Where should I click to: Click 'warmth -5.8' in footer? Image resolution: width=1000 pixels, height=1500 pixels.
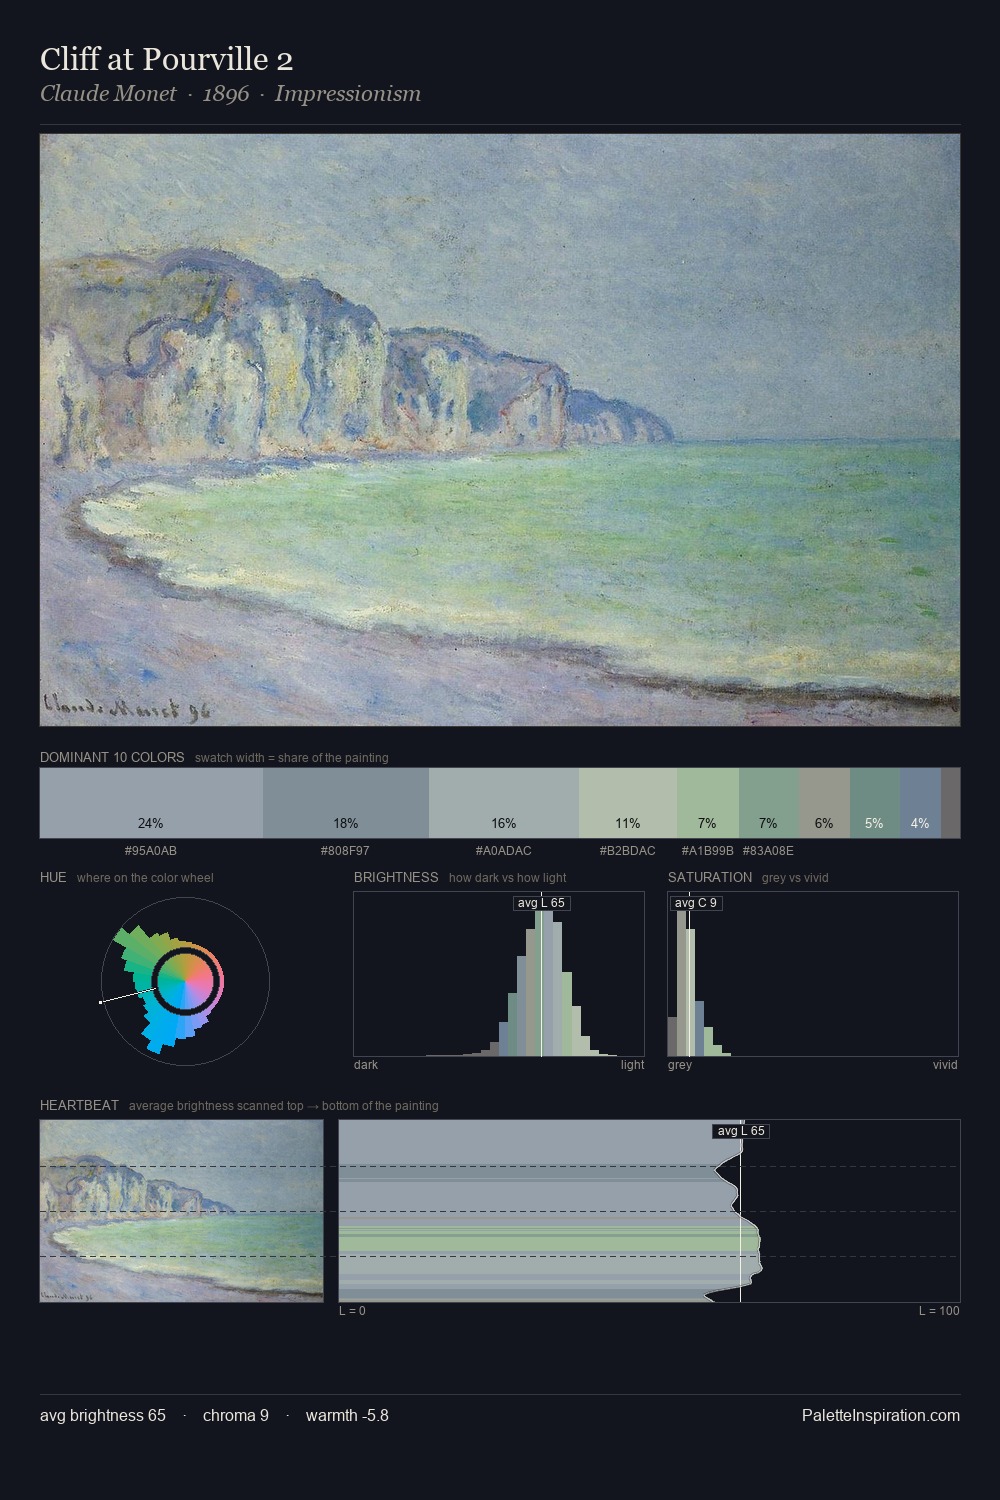pyautogui.click(x=347, y=1415)
